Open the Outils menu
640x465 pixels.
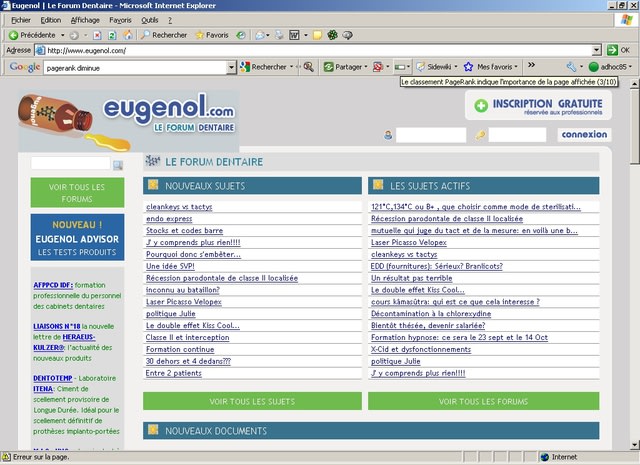click(149, 20)
